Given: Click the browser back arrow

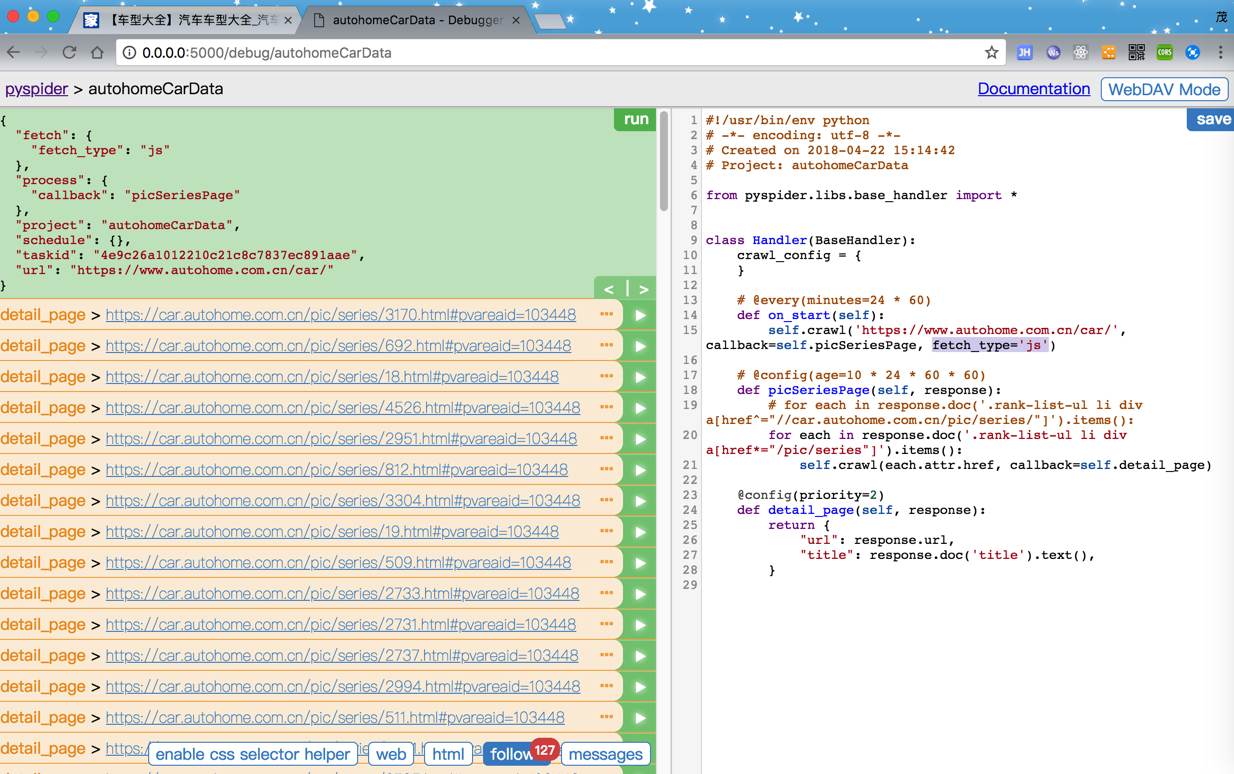Looking at the screenshot, I should tap(14, 52).
